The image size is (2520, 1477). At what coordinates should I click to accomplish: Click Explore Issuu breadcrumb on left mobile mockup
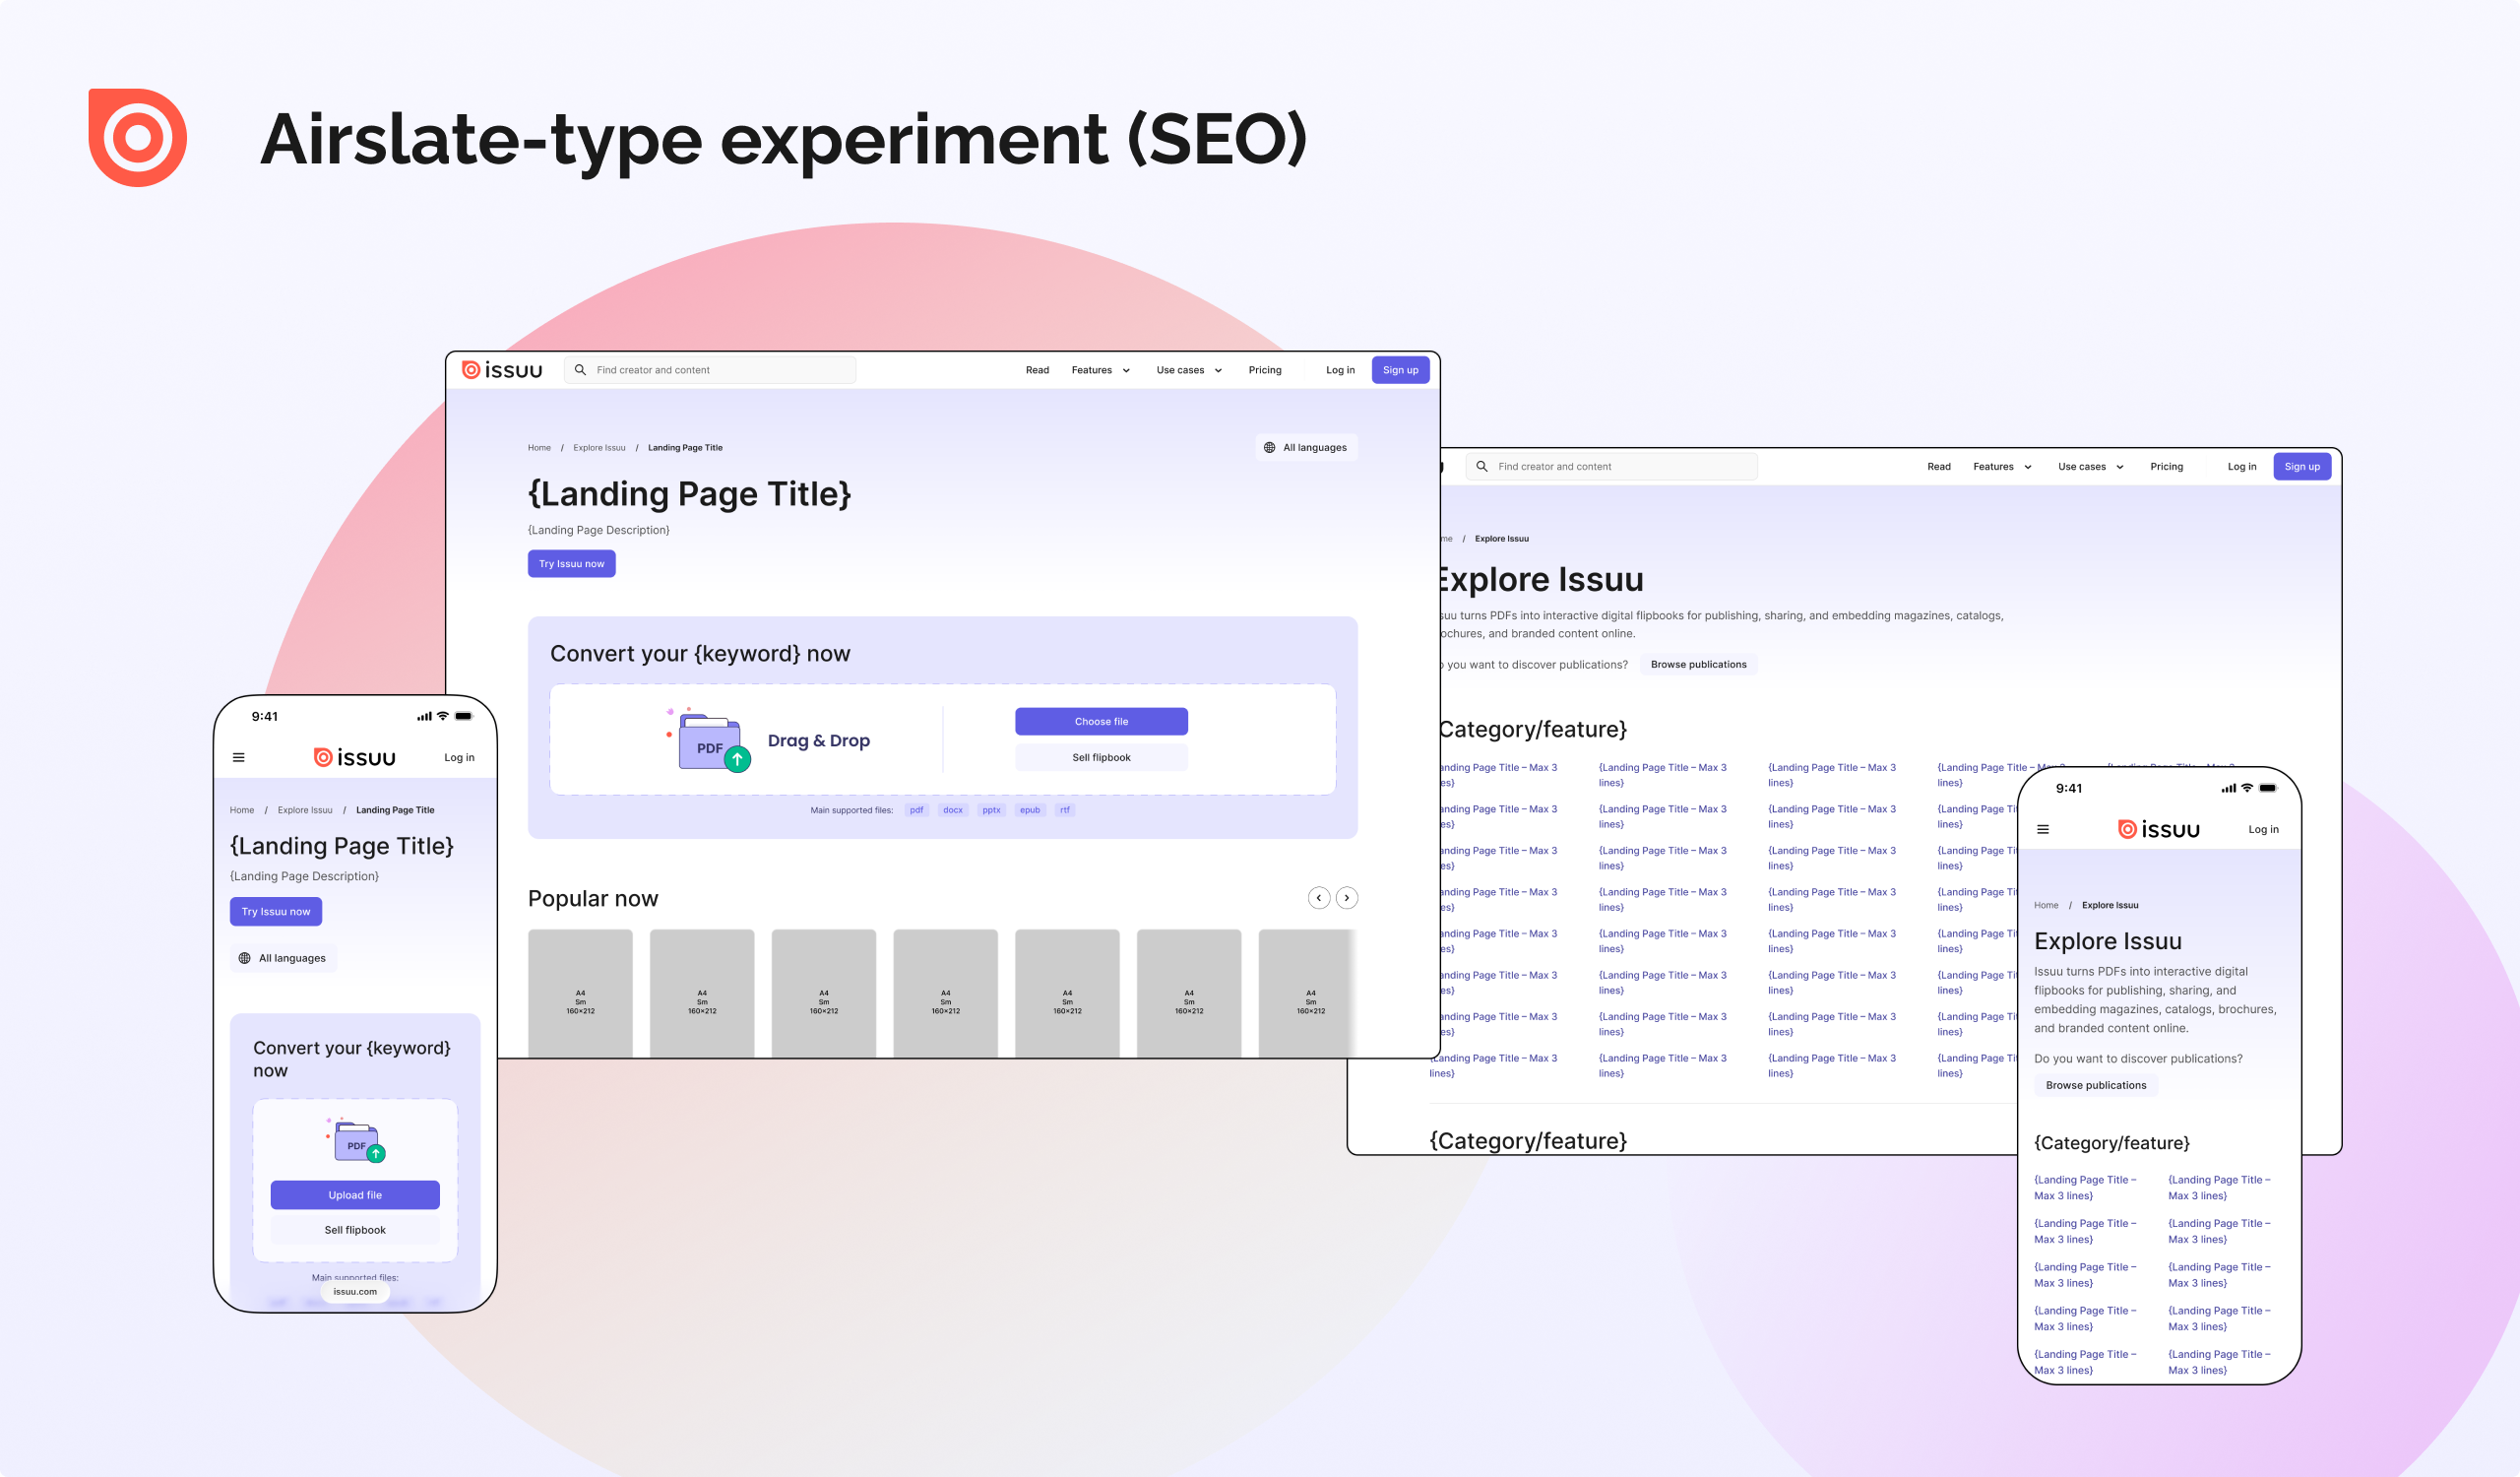pyautogui.click(x=305, y=810)
